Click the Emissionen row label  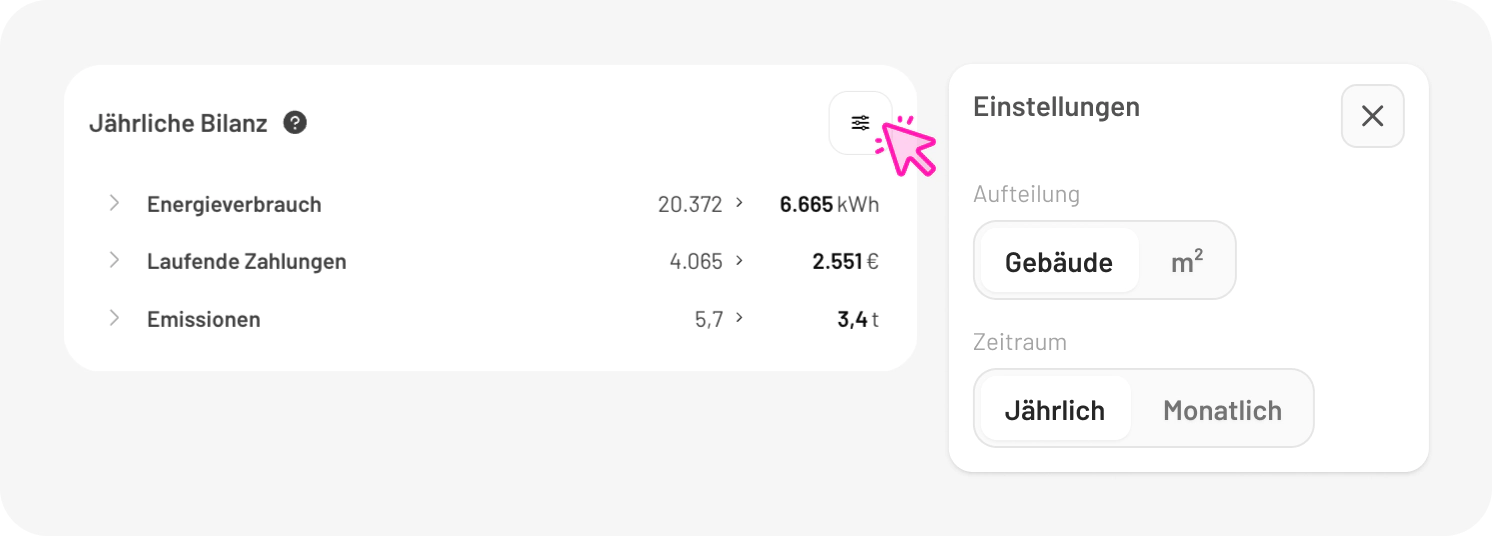pos(203,320)
